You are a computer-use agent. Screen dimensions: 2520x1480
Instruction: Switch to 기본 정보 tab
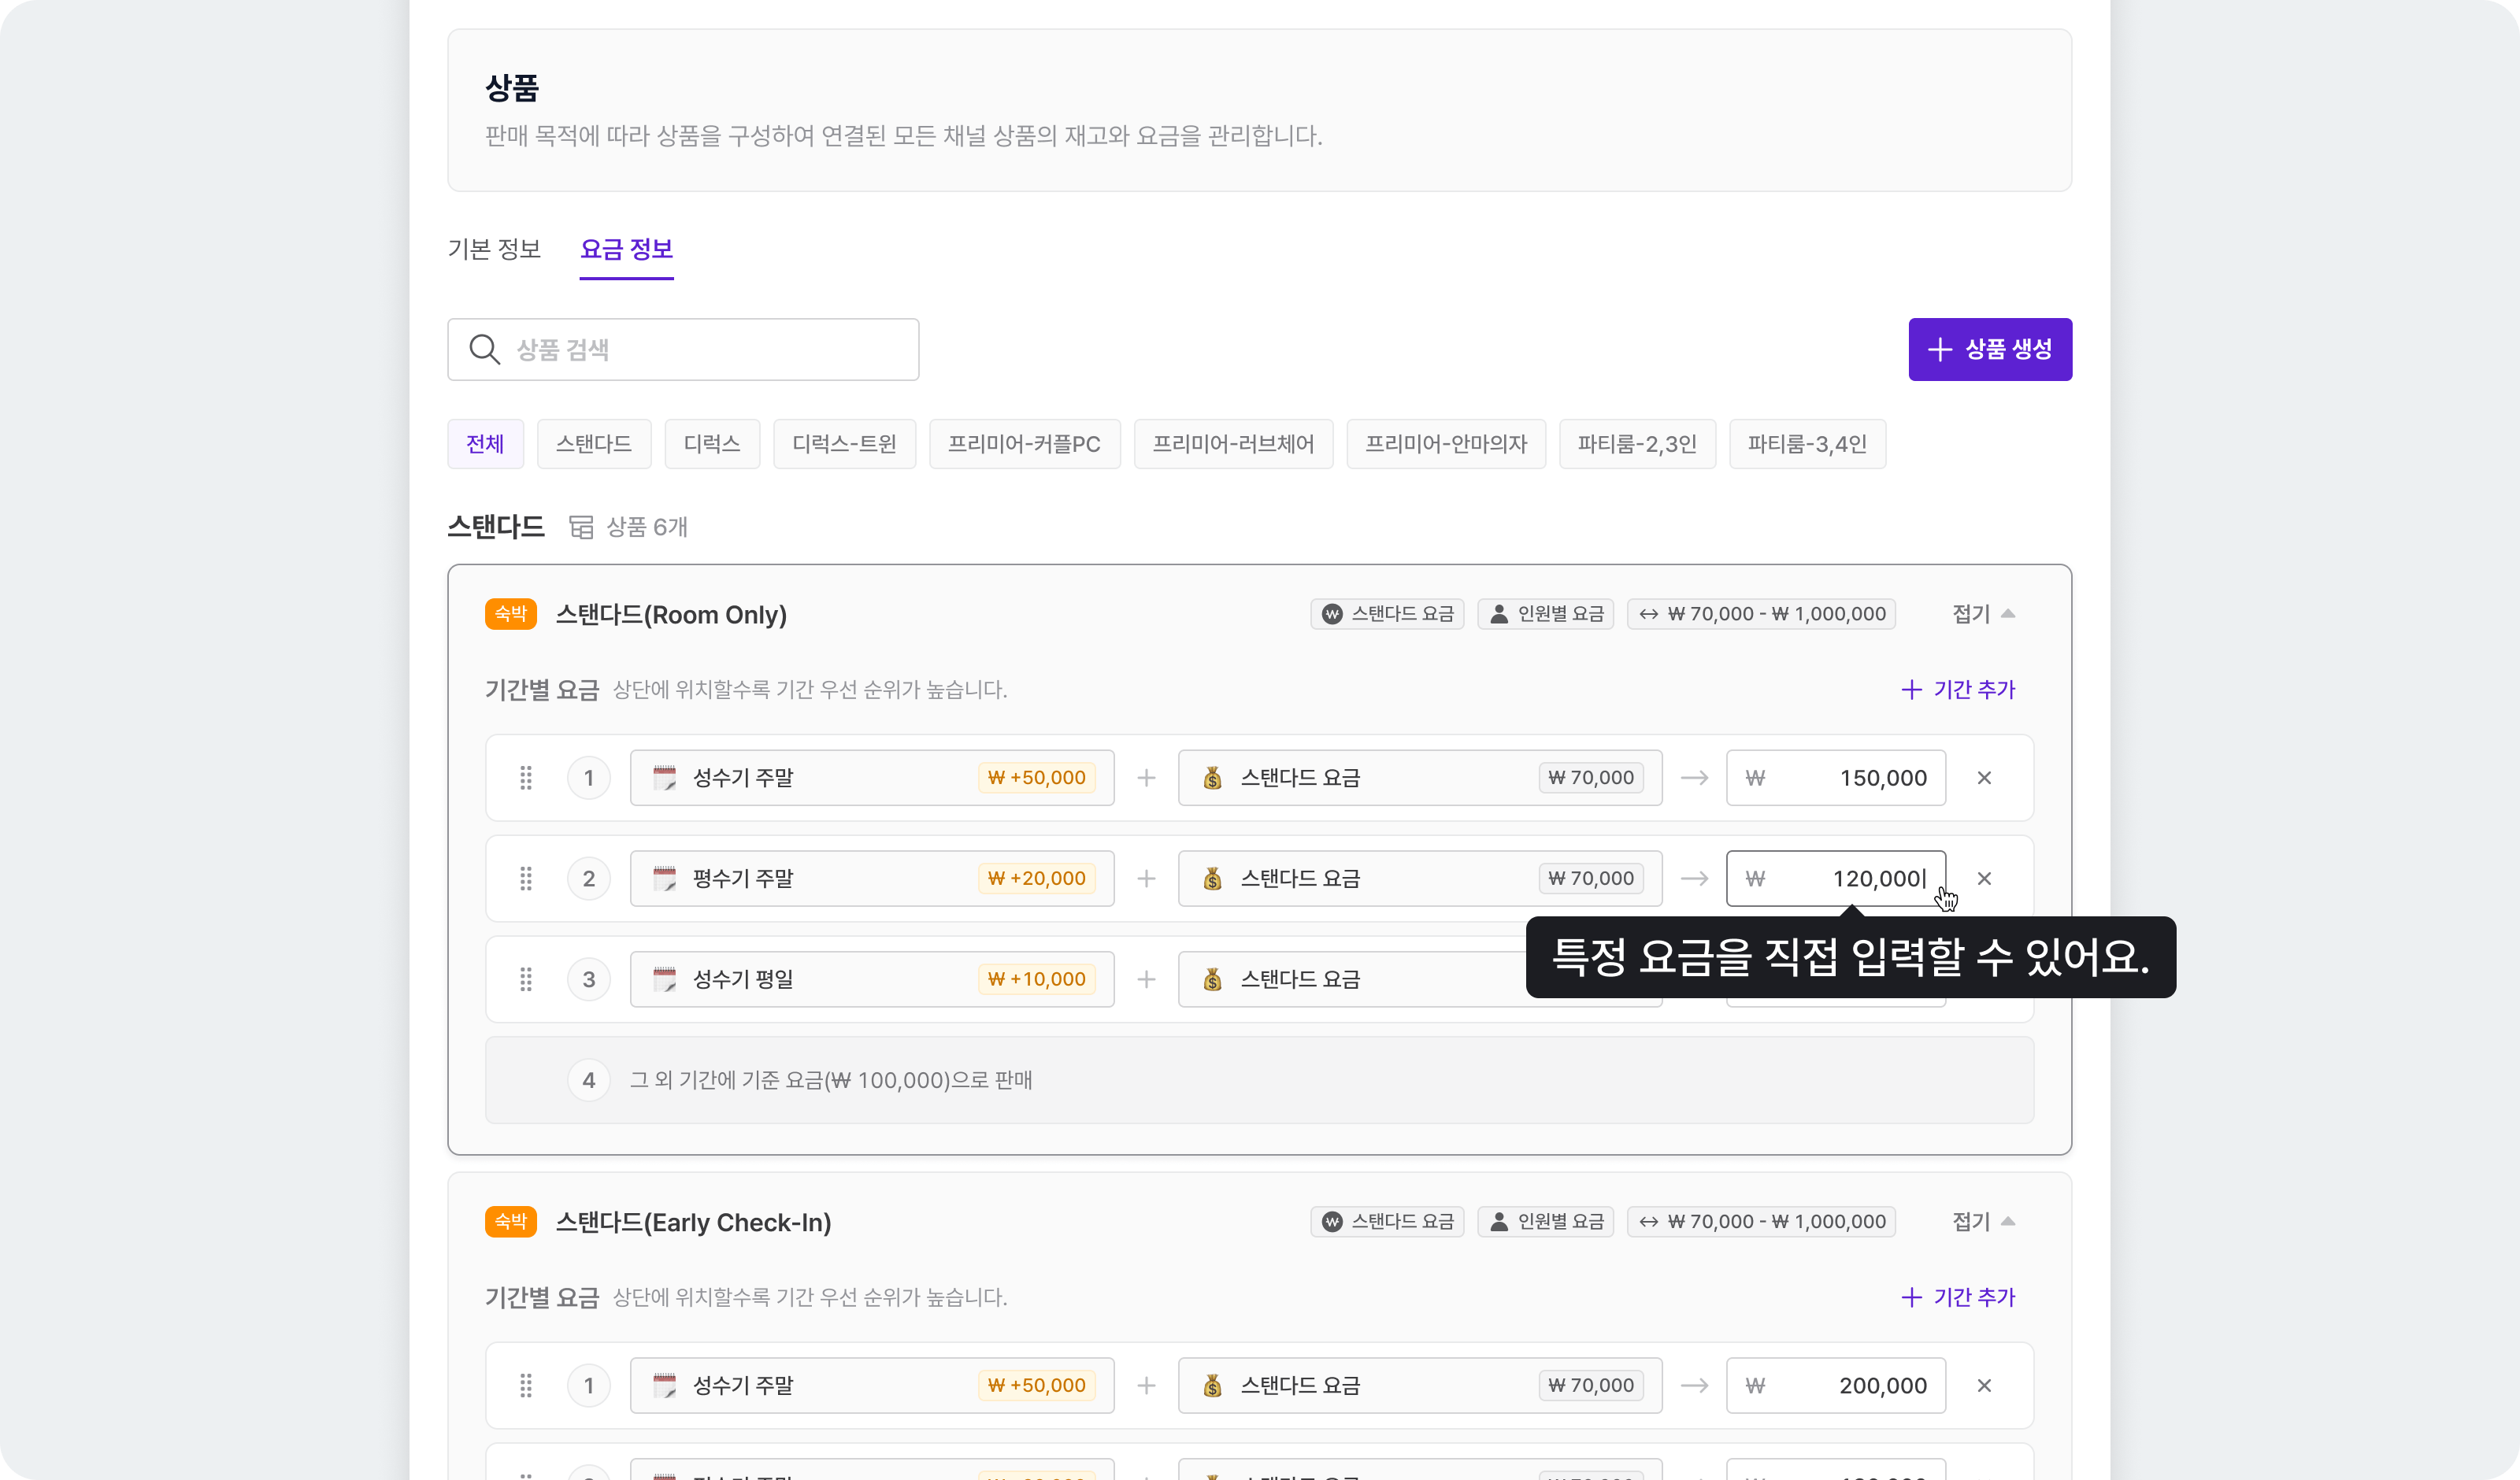click(x=494, y=249)
